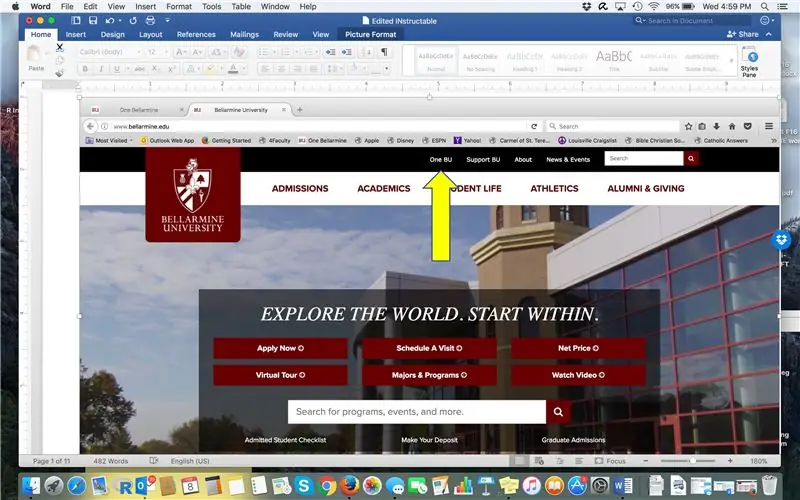Open the Bullets list dropdown arrow
Image resolution: width=800 pixels, height=500 pixels.
coord(274,52)
